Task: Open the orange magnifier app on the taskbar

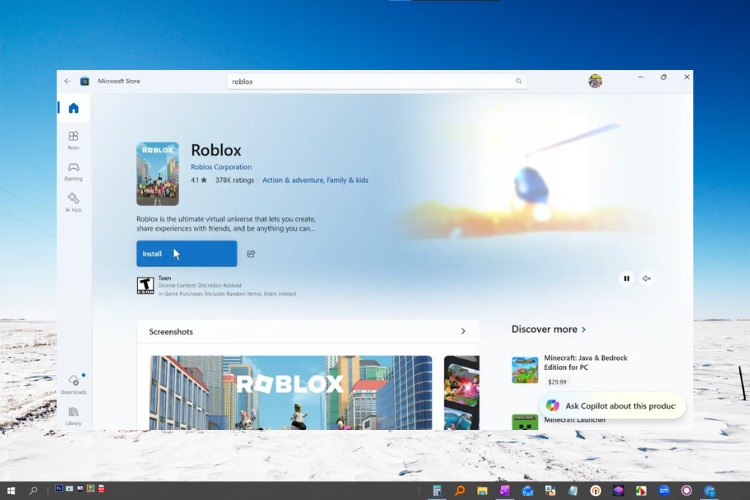Action: 460,490
